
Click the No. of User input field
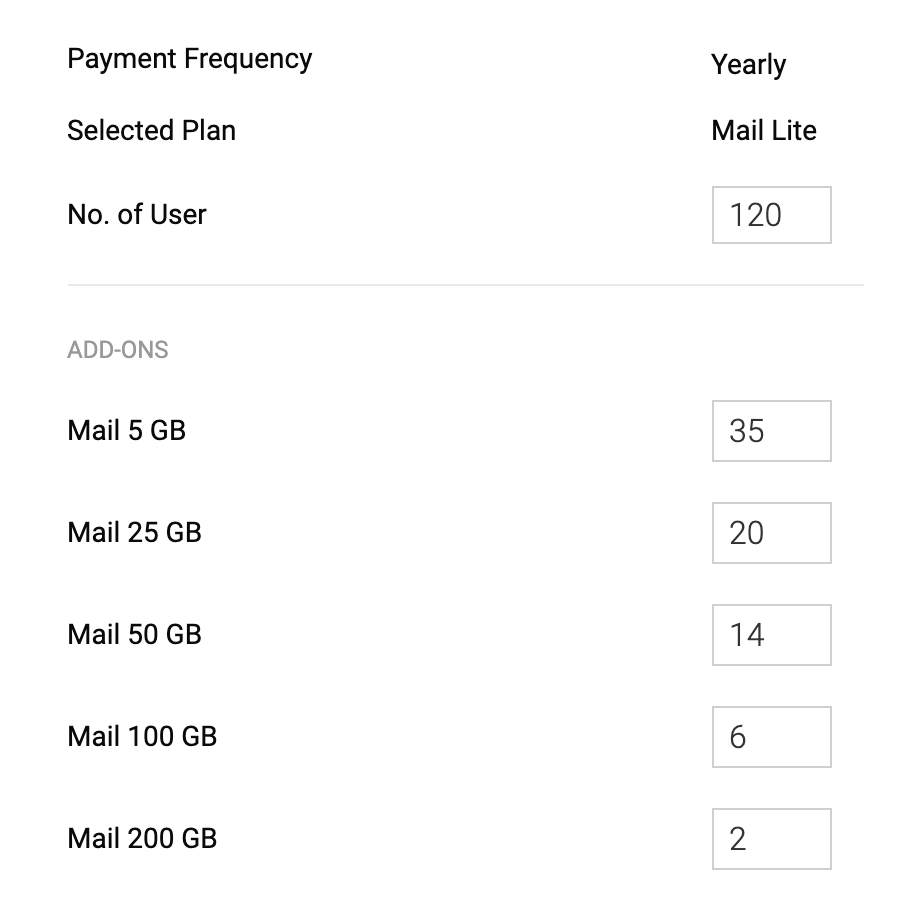point(771,215)
